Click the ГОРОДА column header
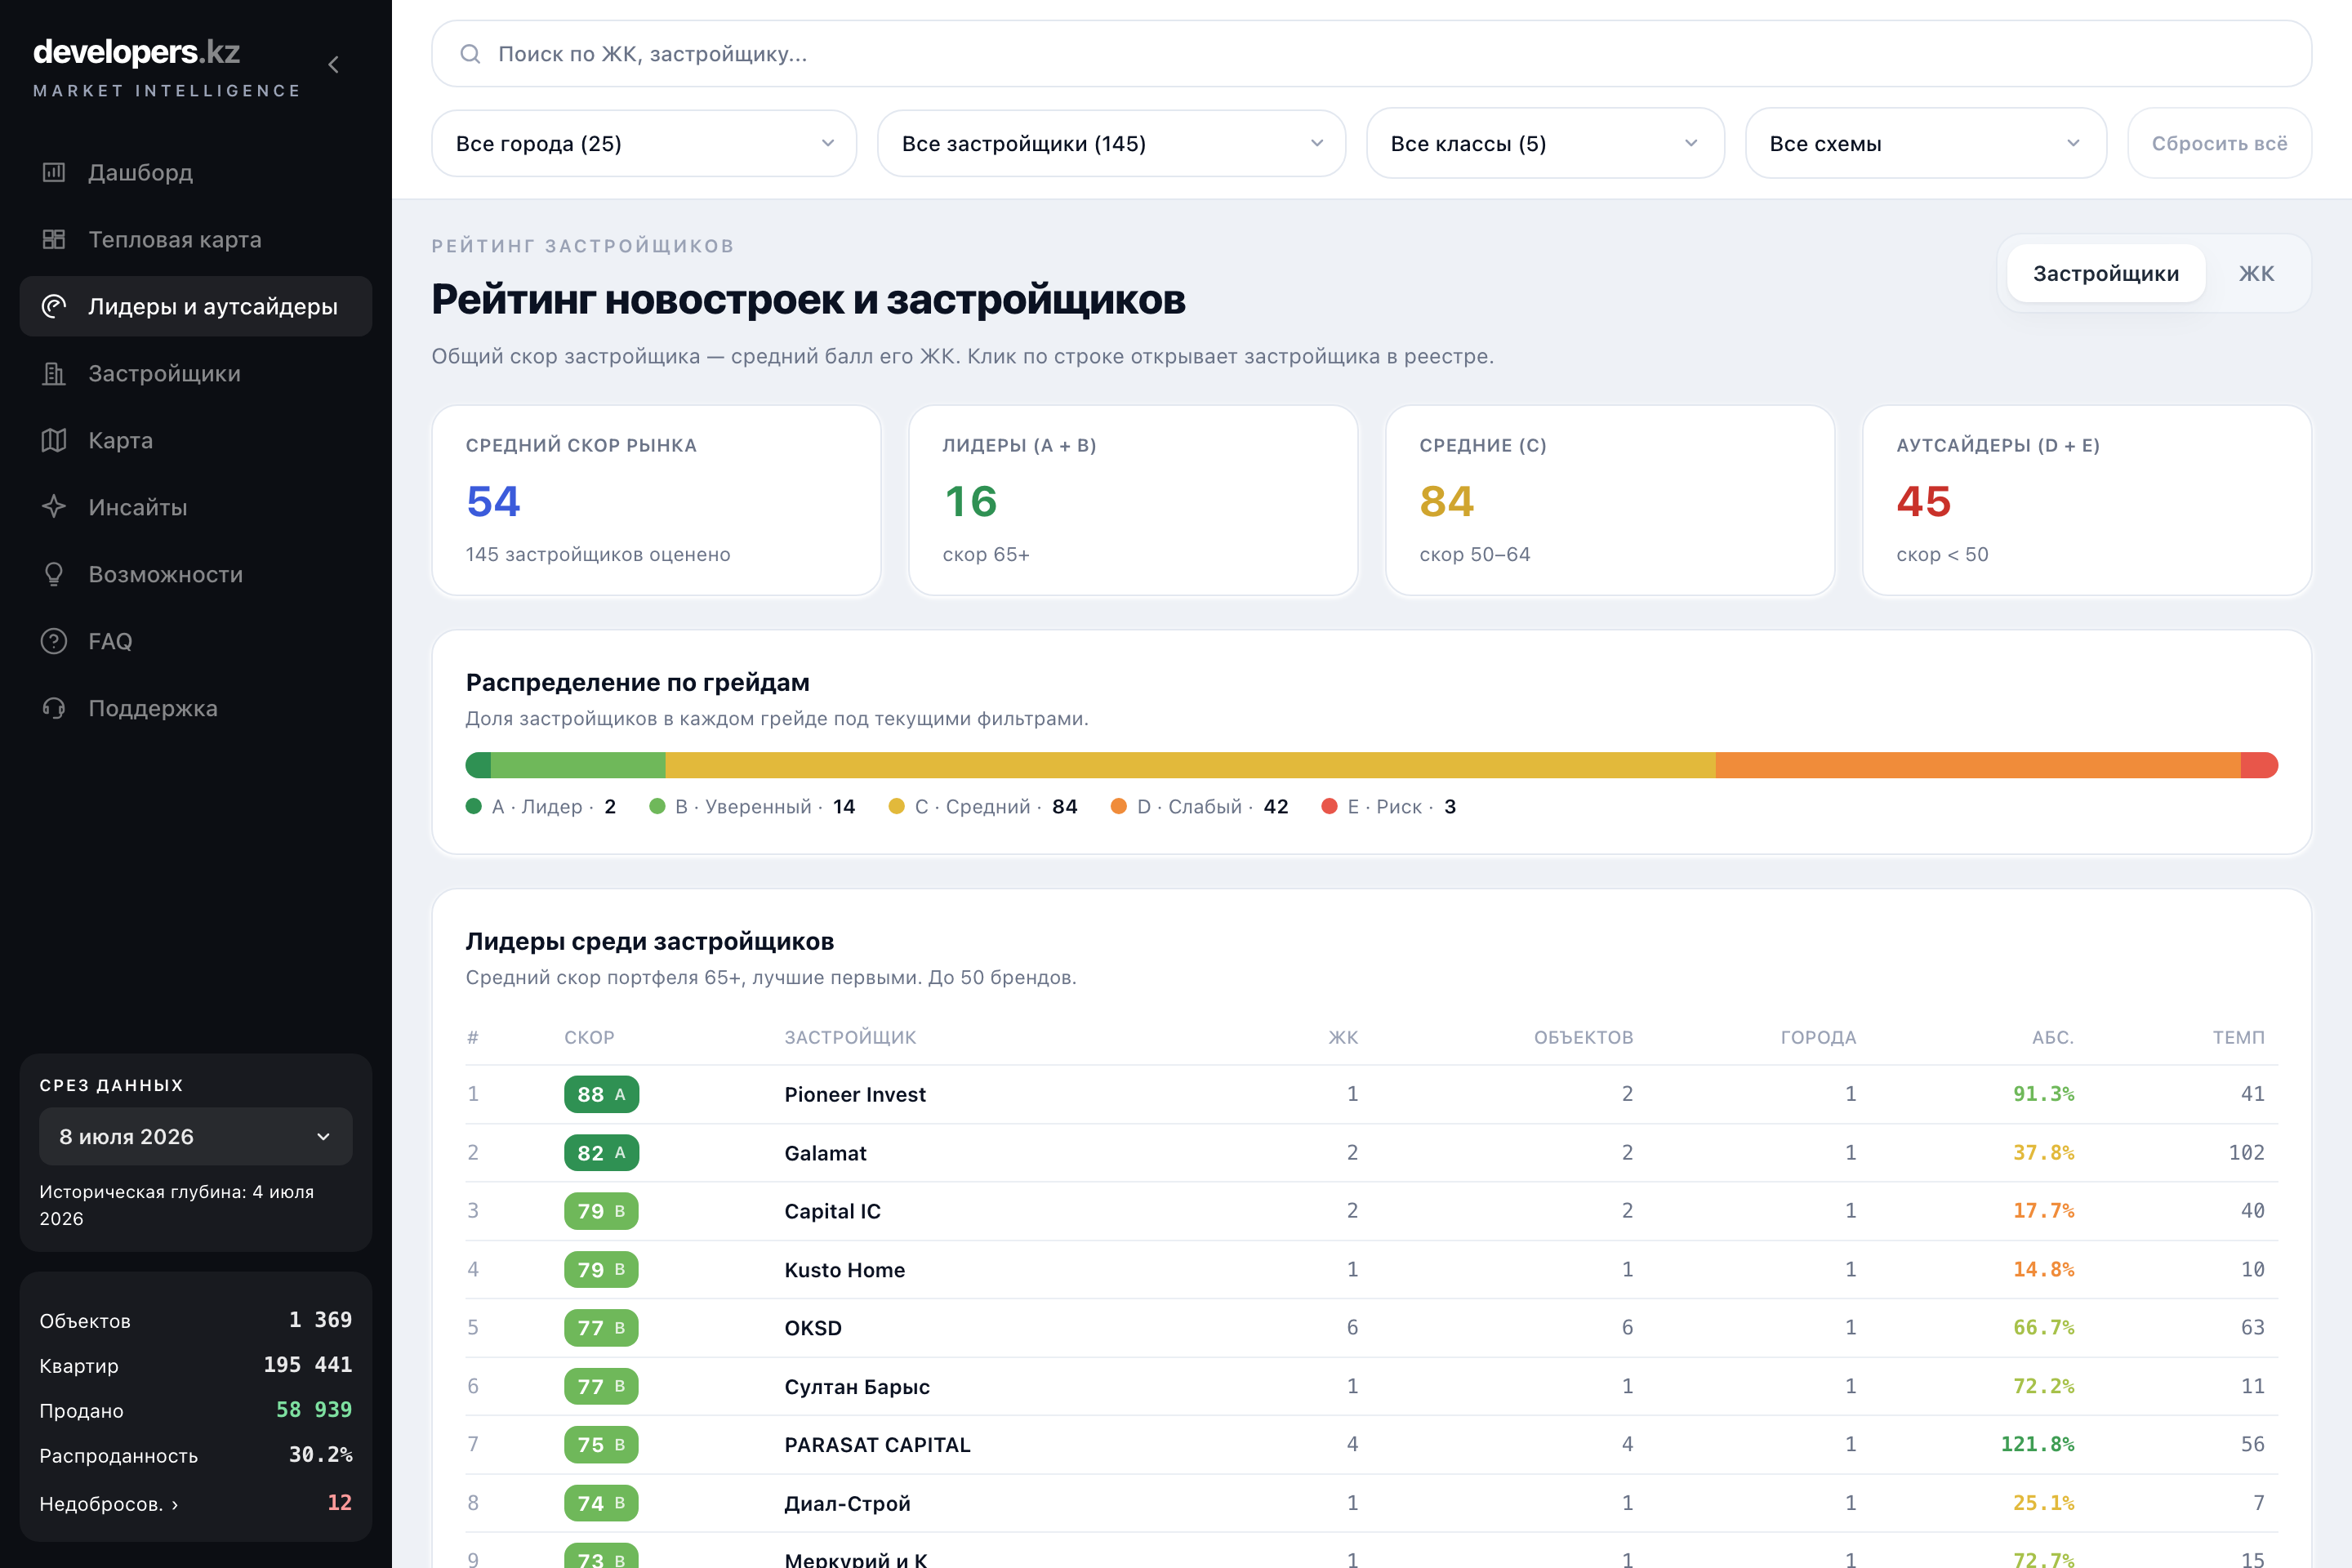The width and height of the screenshot is (2352, 1568). point(1818,1037)
